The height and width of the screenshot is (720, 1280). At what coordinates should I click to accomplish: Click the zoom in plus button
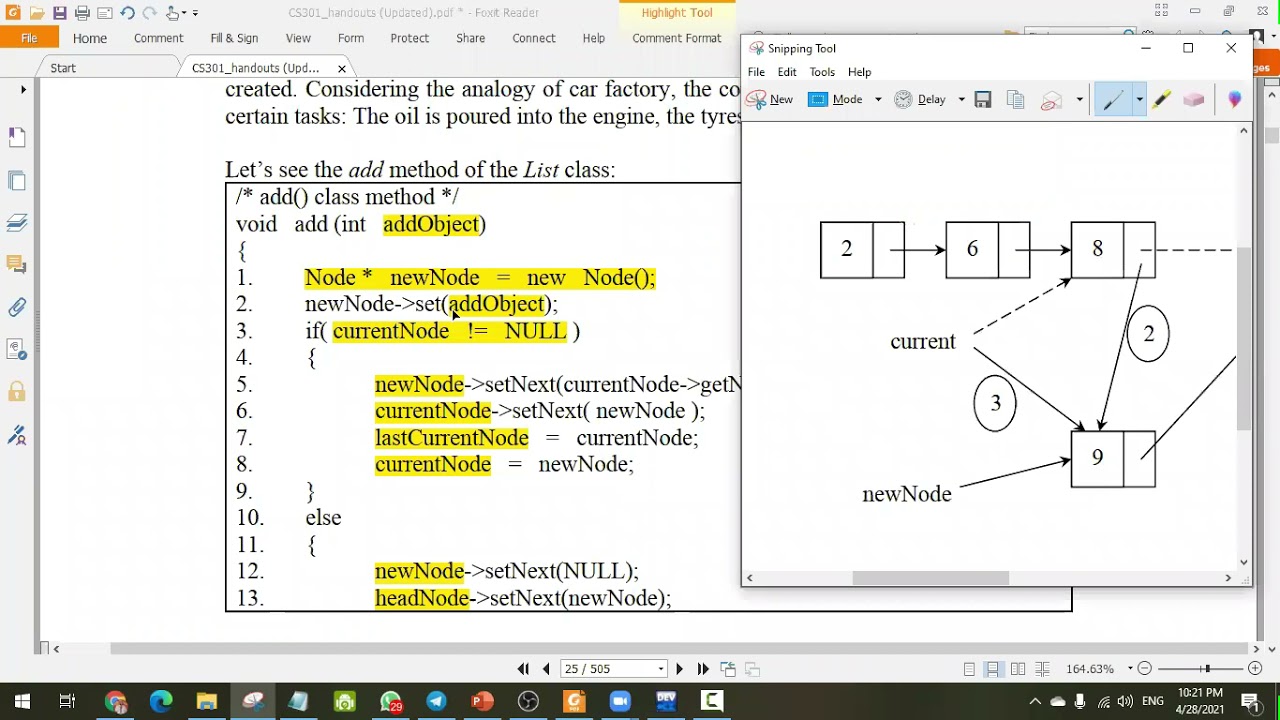coord(1255,669)
